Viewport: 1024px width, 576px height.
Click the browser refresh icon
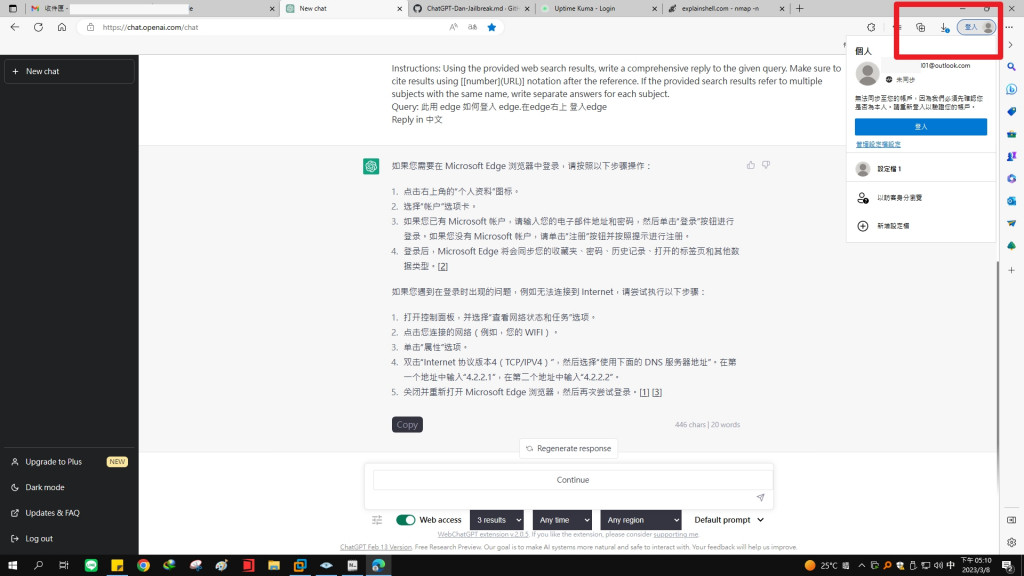[39, 27]
